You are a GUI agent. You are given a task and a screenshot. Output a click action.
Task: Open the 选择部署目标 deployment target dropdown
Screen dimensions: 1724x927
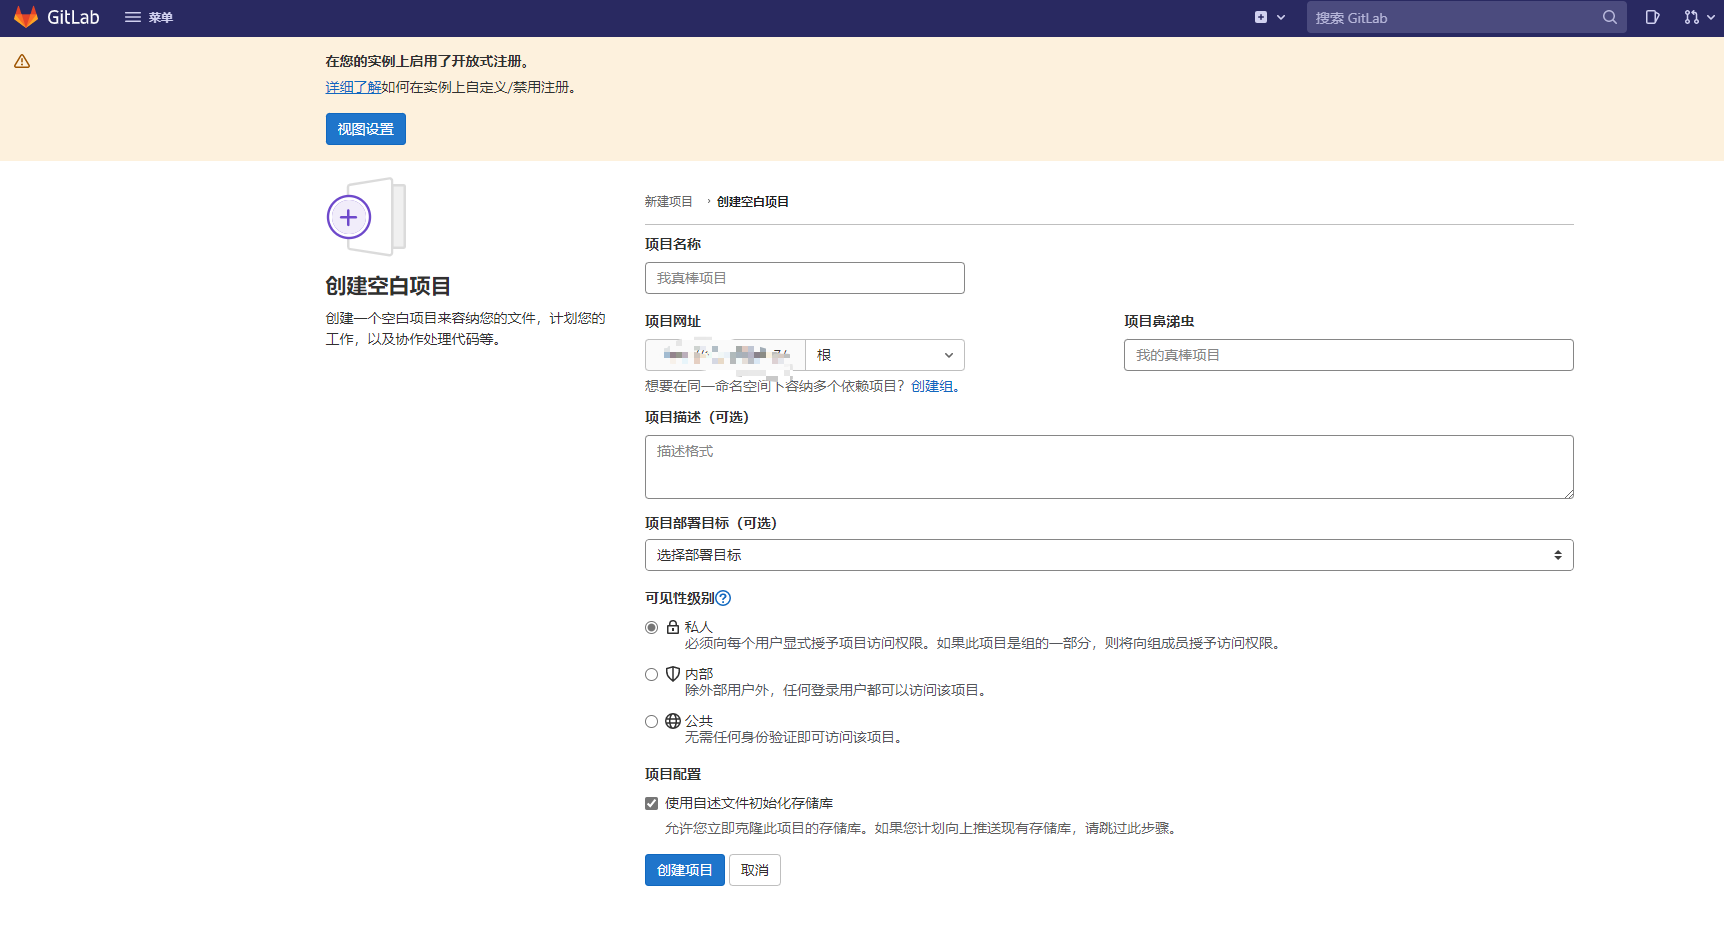point(1108,555)
